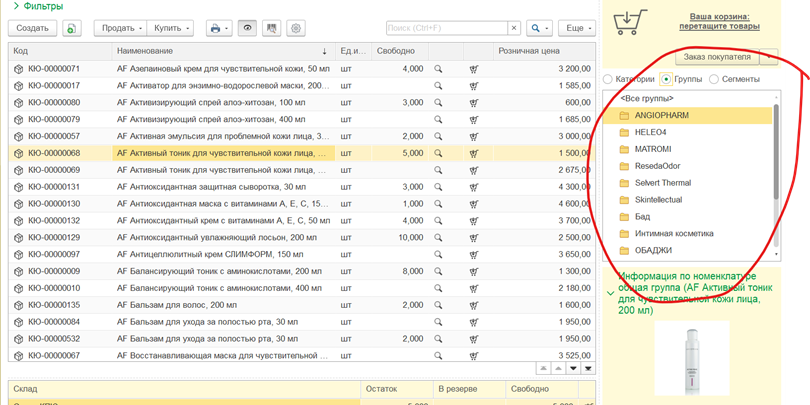This screenshot has width=810, height=405.
Task: Clear the search field with X
Action: coord(513,28)
